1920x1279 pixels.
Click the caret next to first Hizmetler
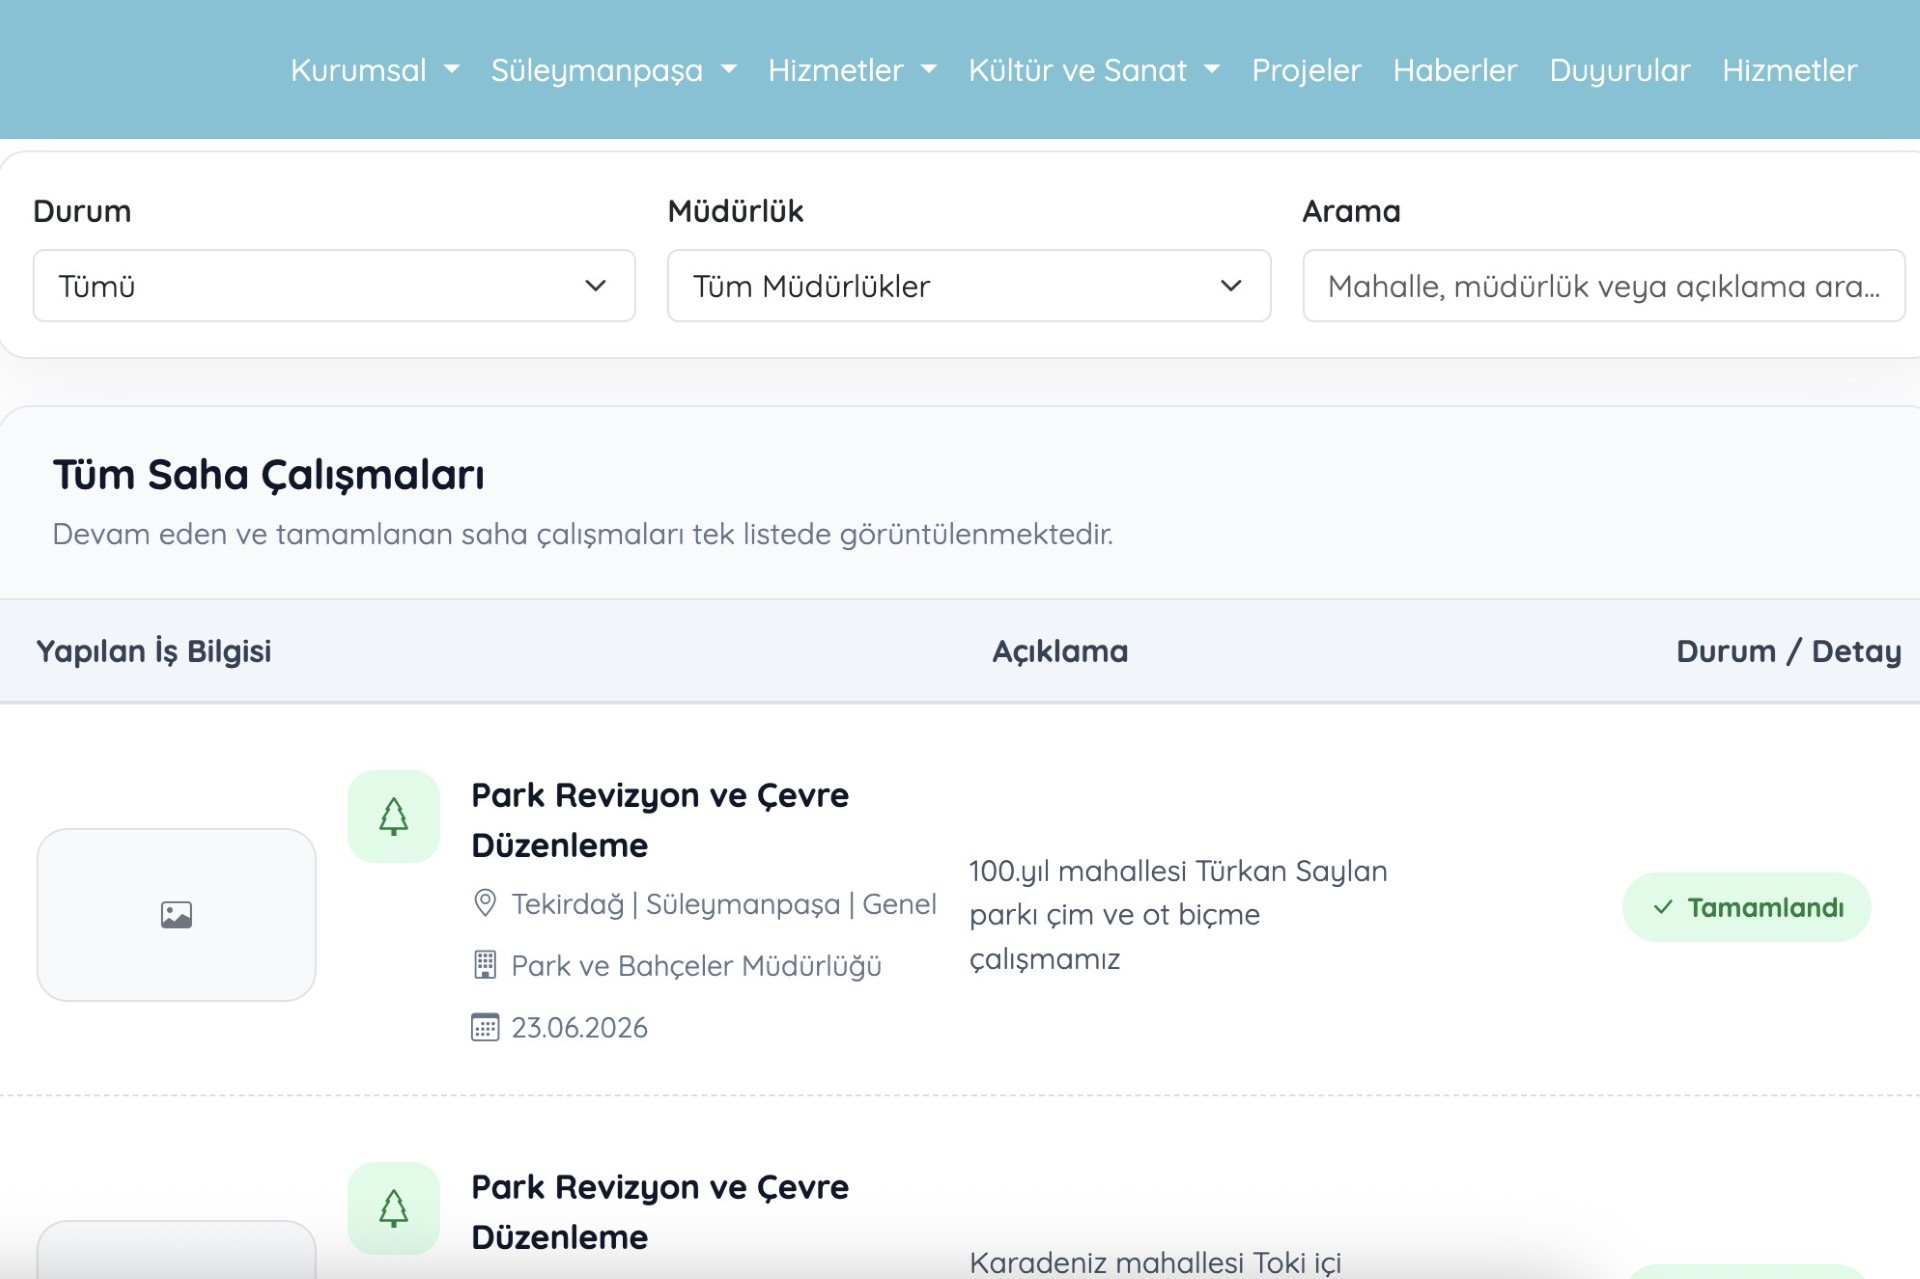[x=929, y=70]
